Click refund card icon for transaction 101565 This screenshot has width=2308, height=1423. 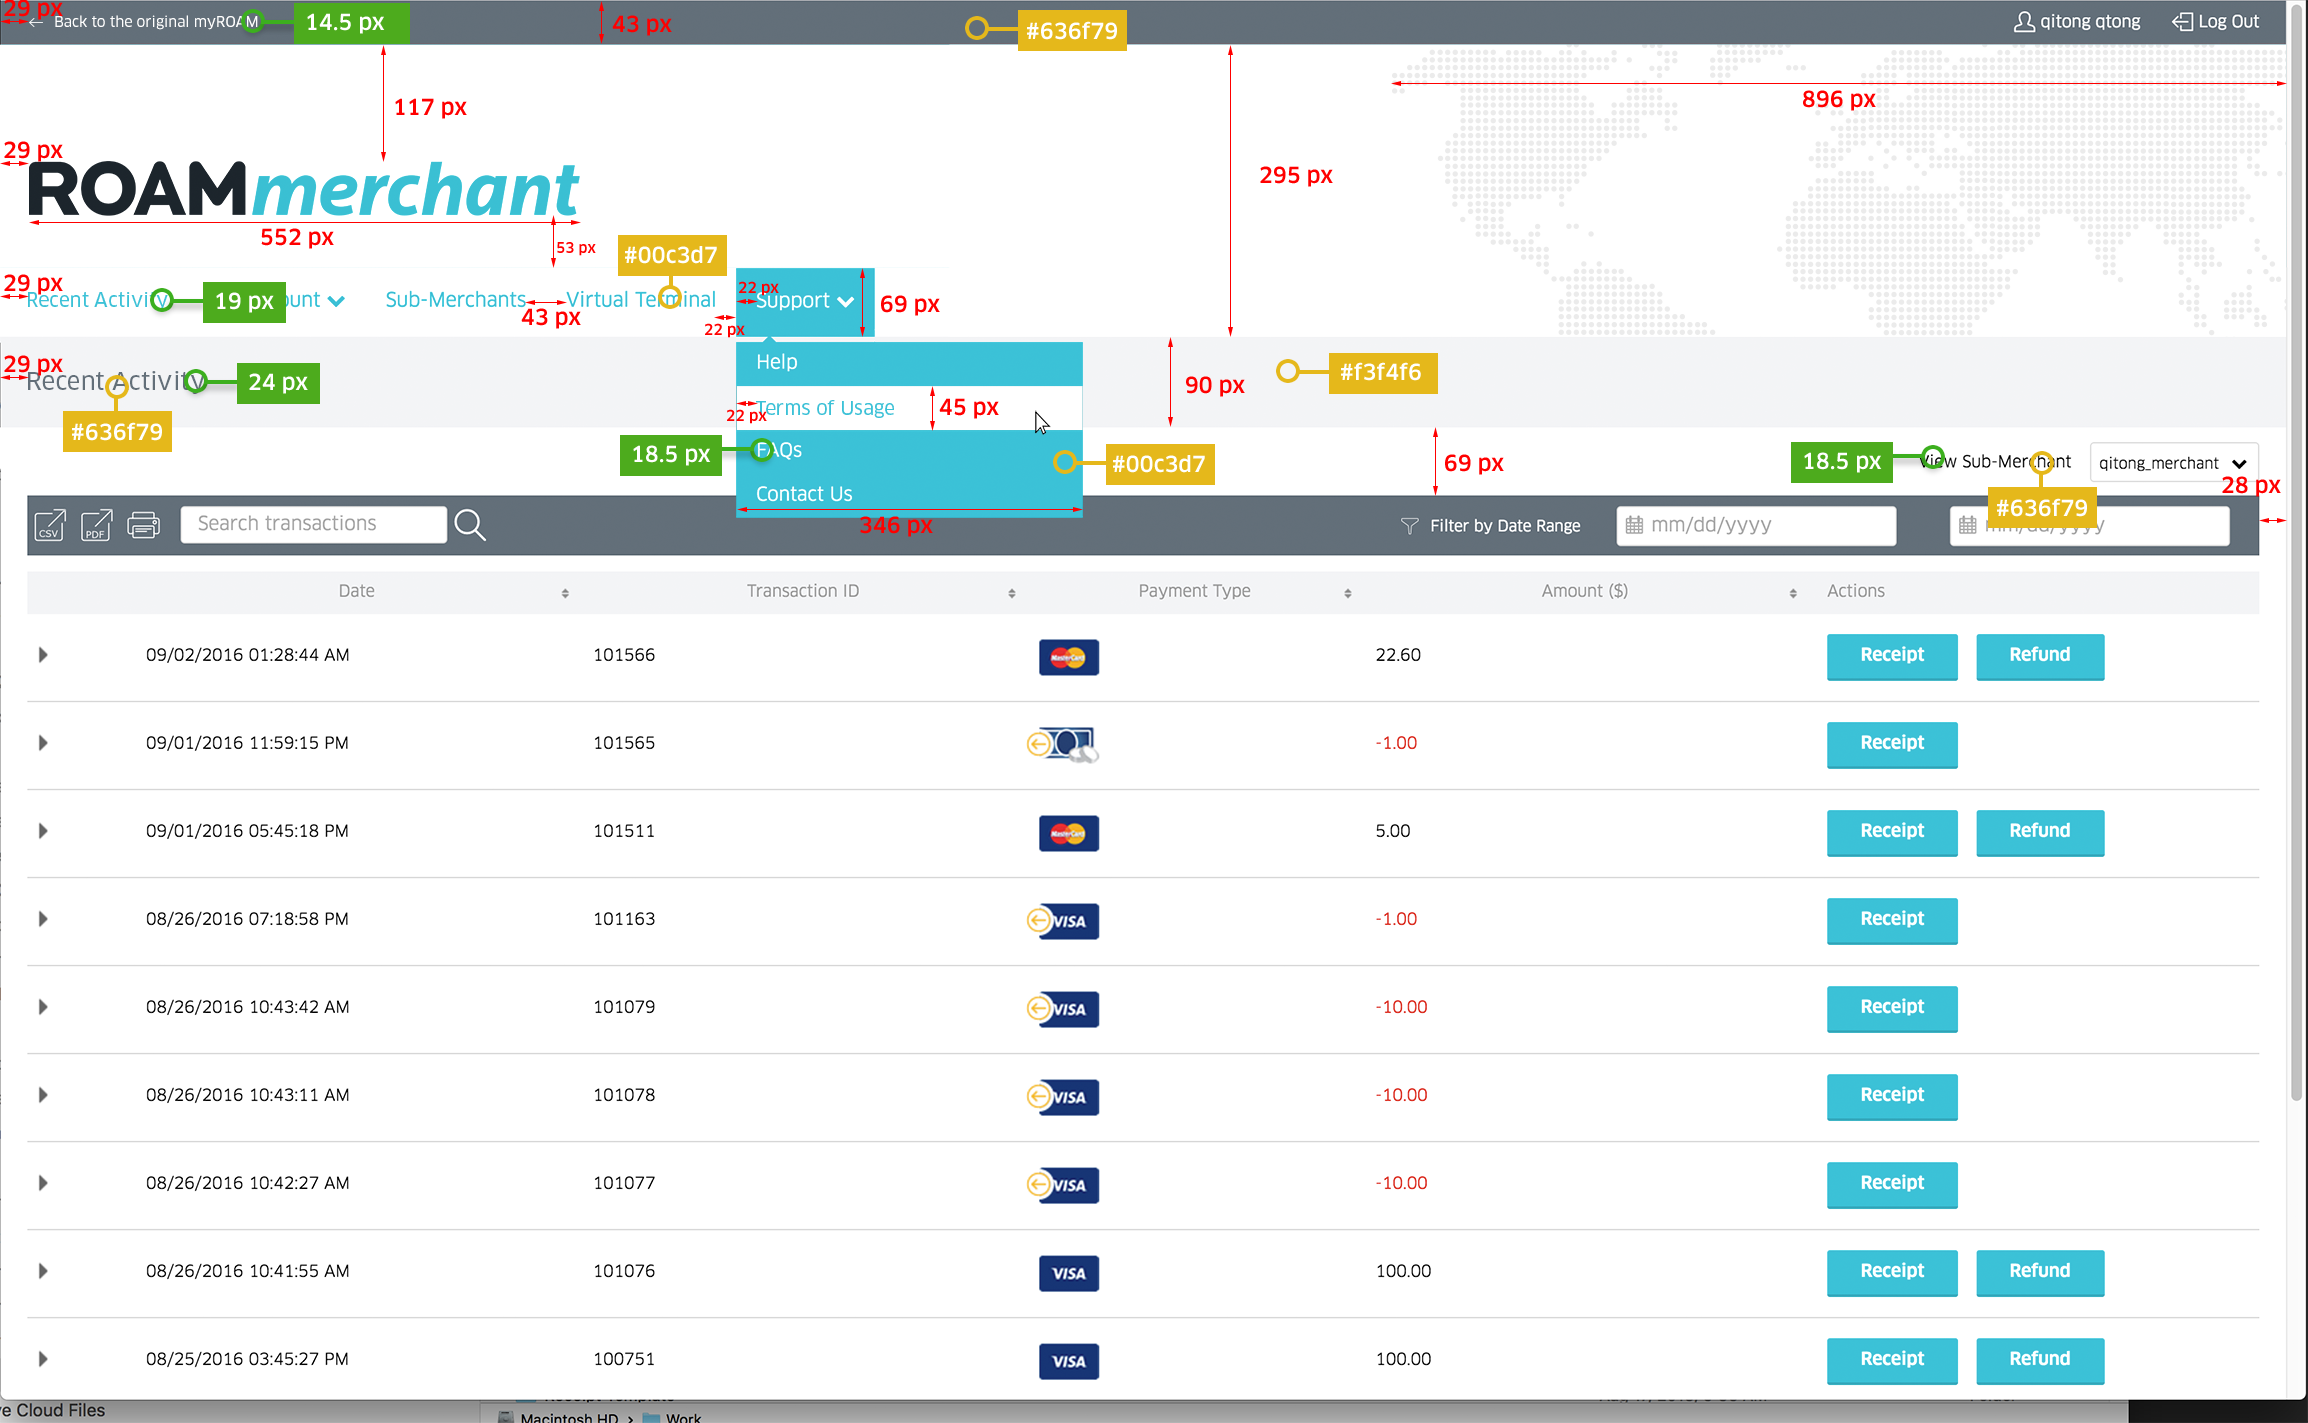point(1062,744)
